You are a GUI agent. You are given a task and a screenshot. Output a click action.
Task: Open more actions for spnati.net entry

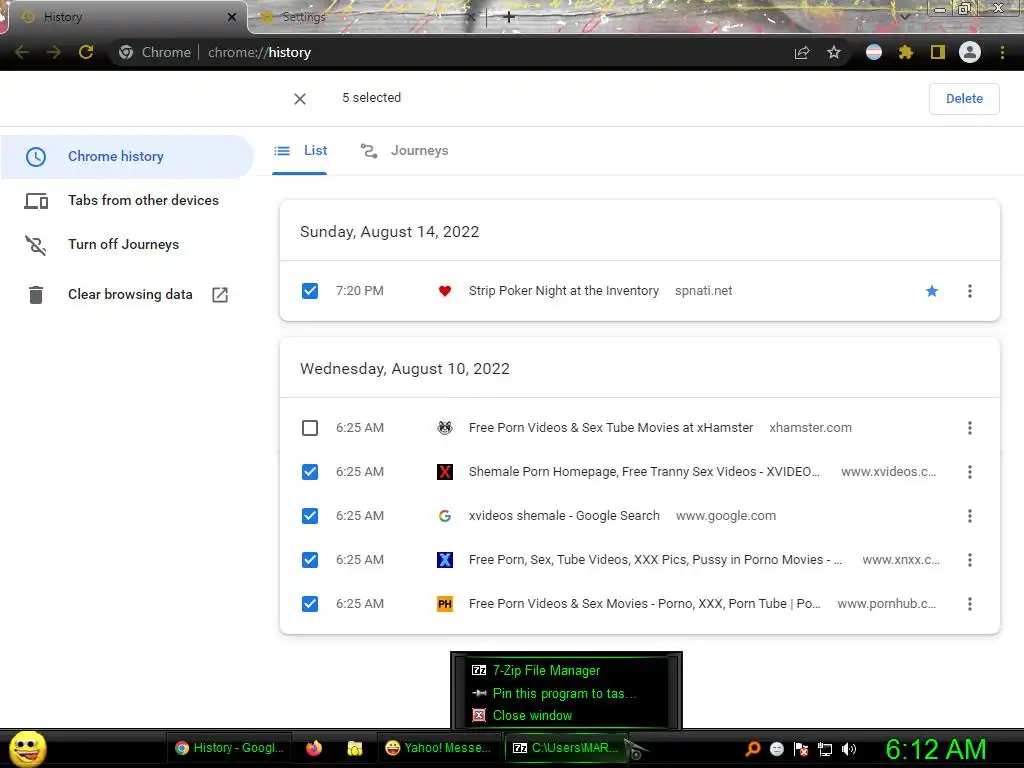click(x=970, y=291)
